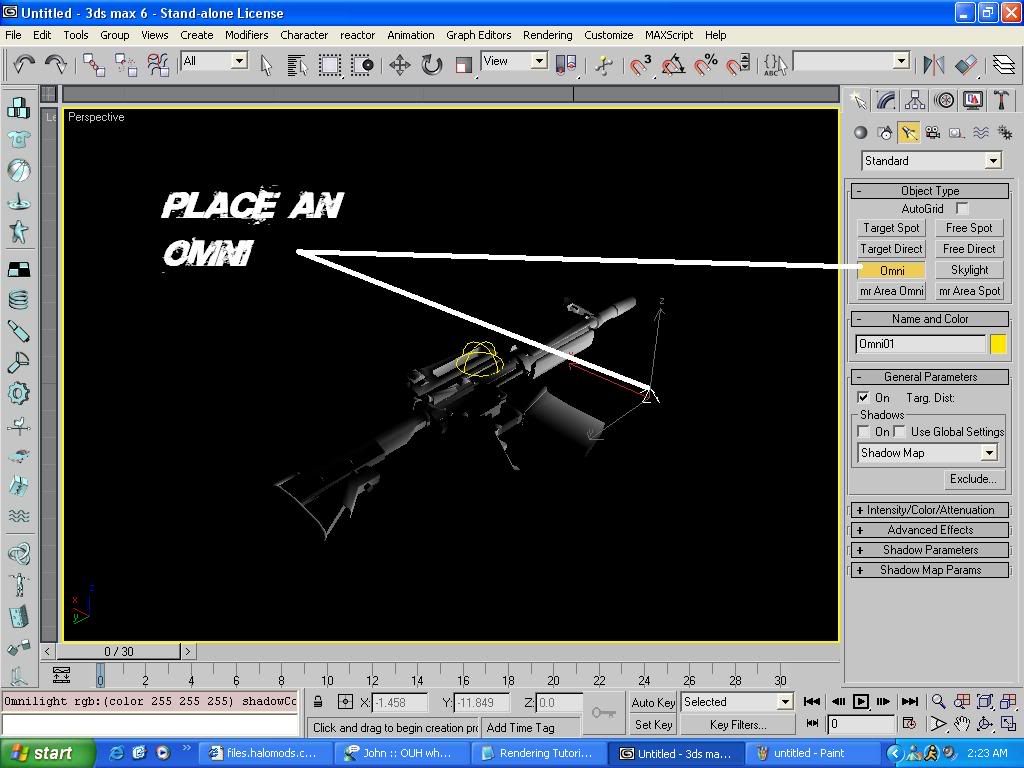Open the MAXScript menu
Viewport: 1024px width, 768px height.
click(669, 35)
